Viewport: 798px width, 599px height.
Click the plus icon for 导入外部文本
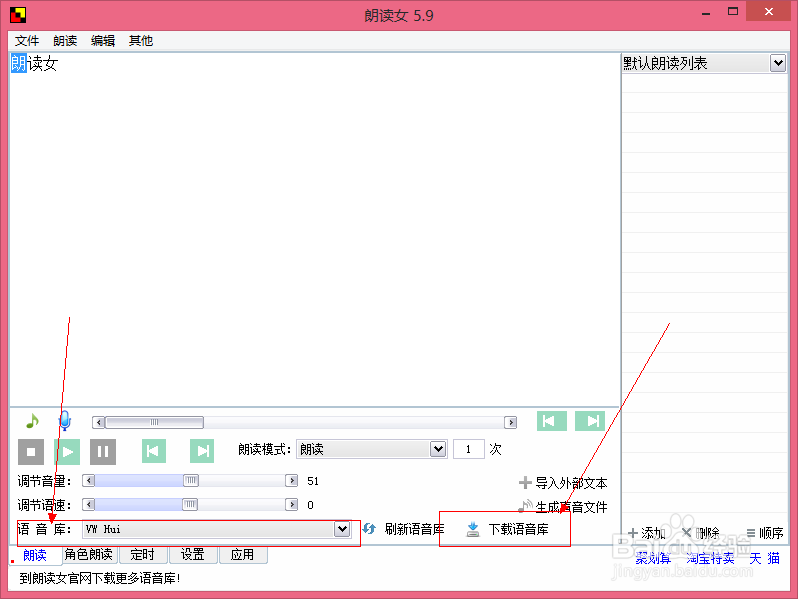click(x=525, y=482)
